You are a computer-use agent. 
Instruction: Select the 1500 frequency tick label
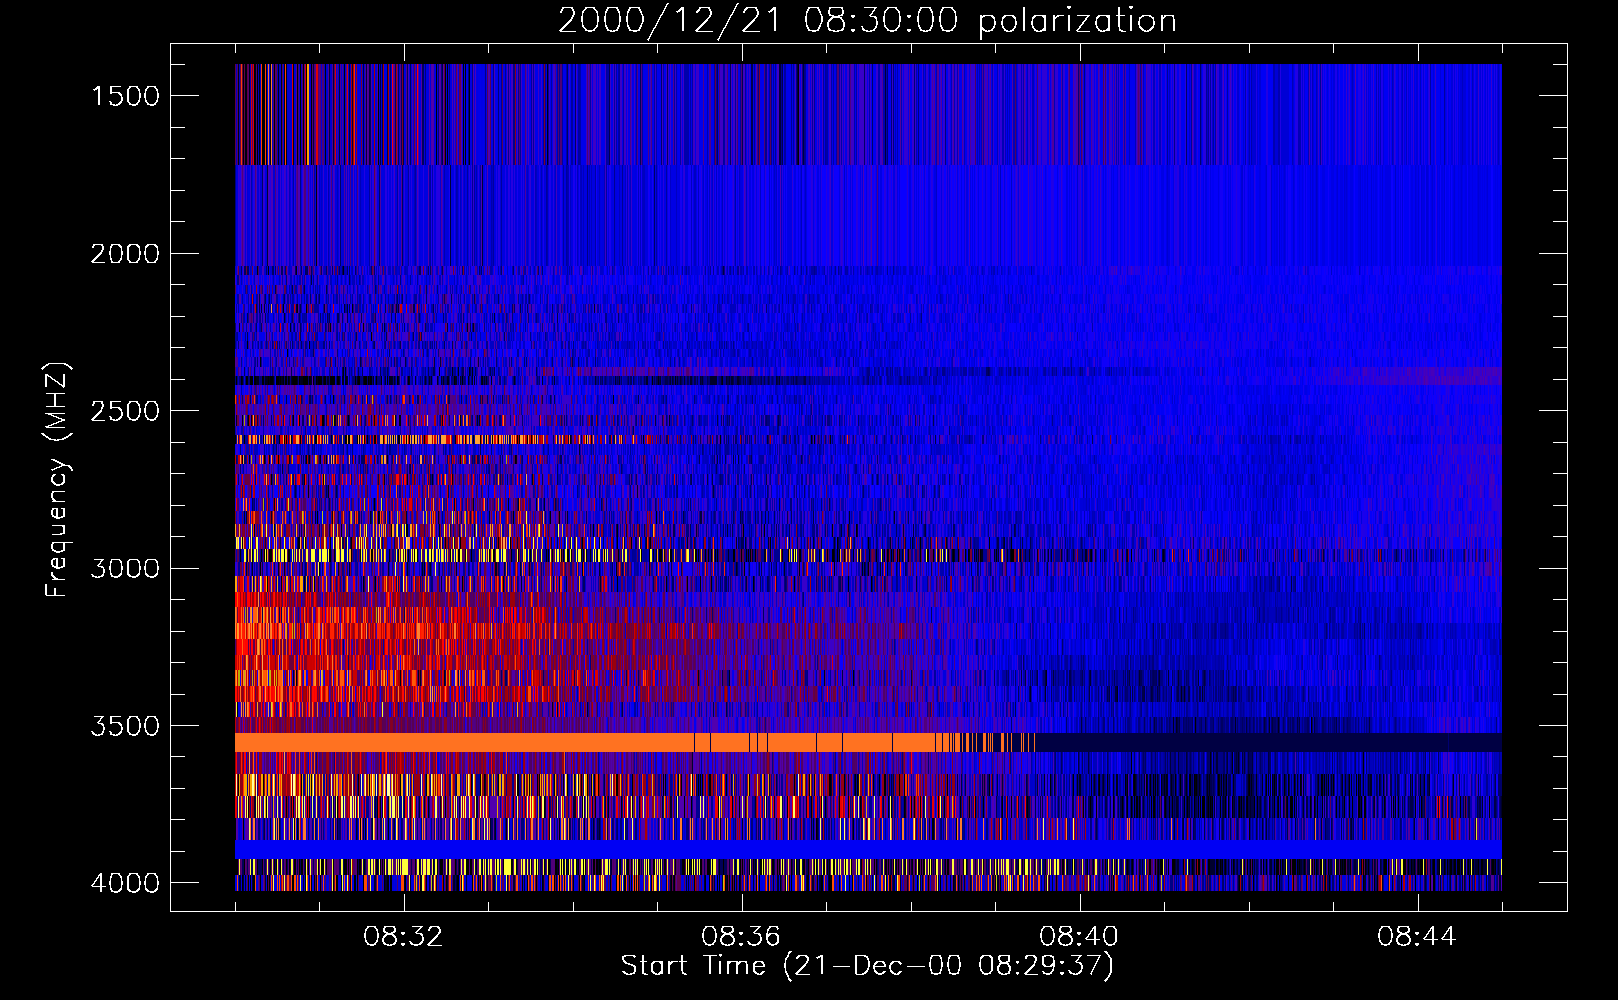(x=125, y=96)
